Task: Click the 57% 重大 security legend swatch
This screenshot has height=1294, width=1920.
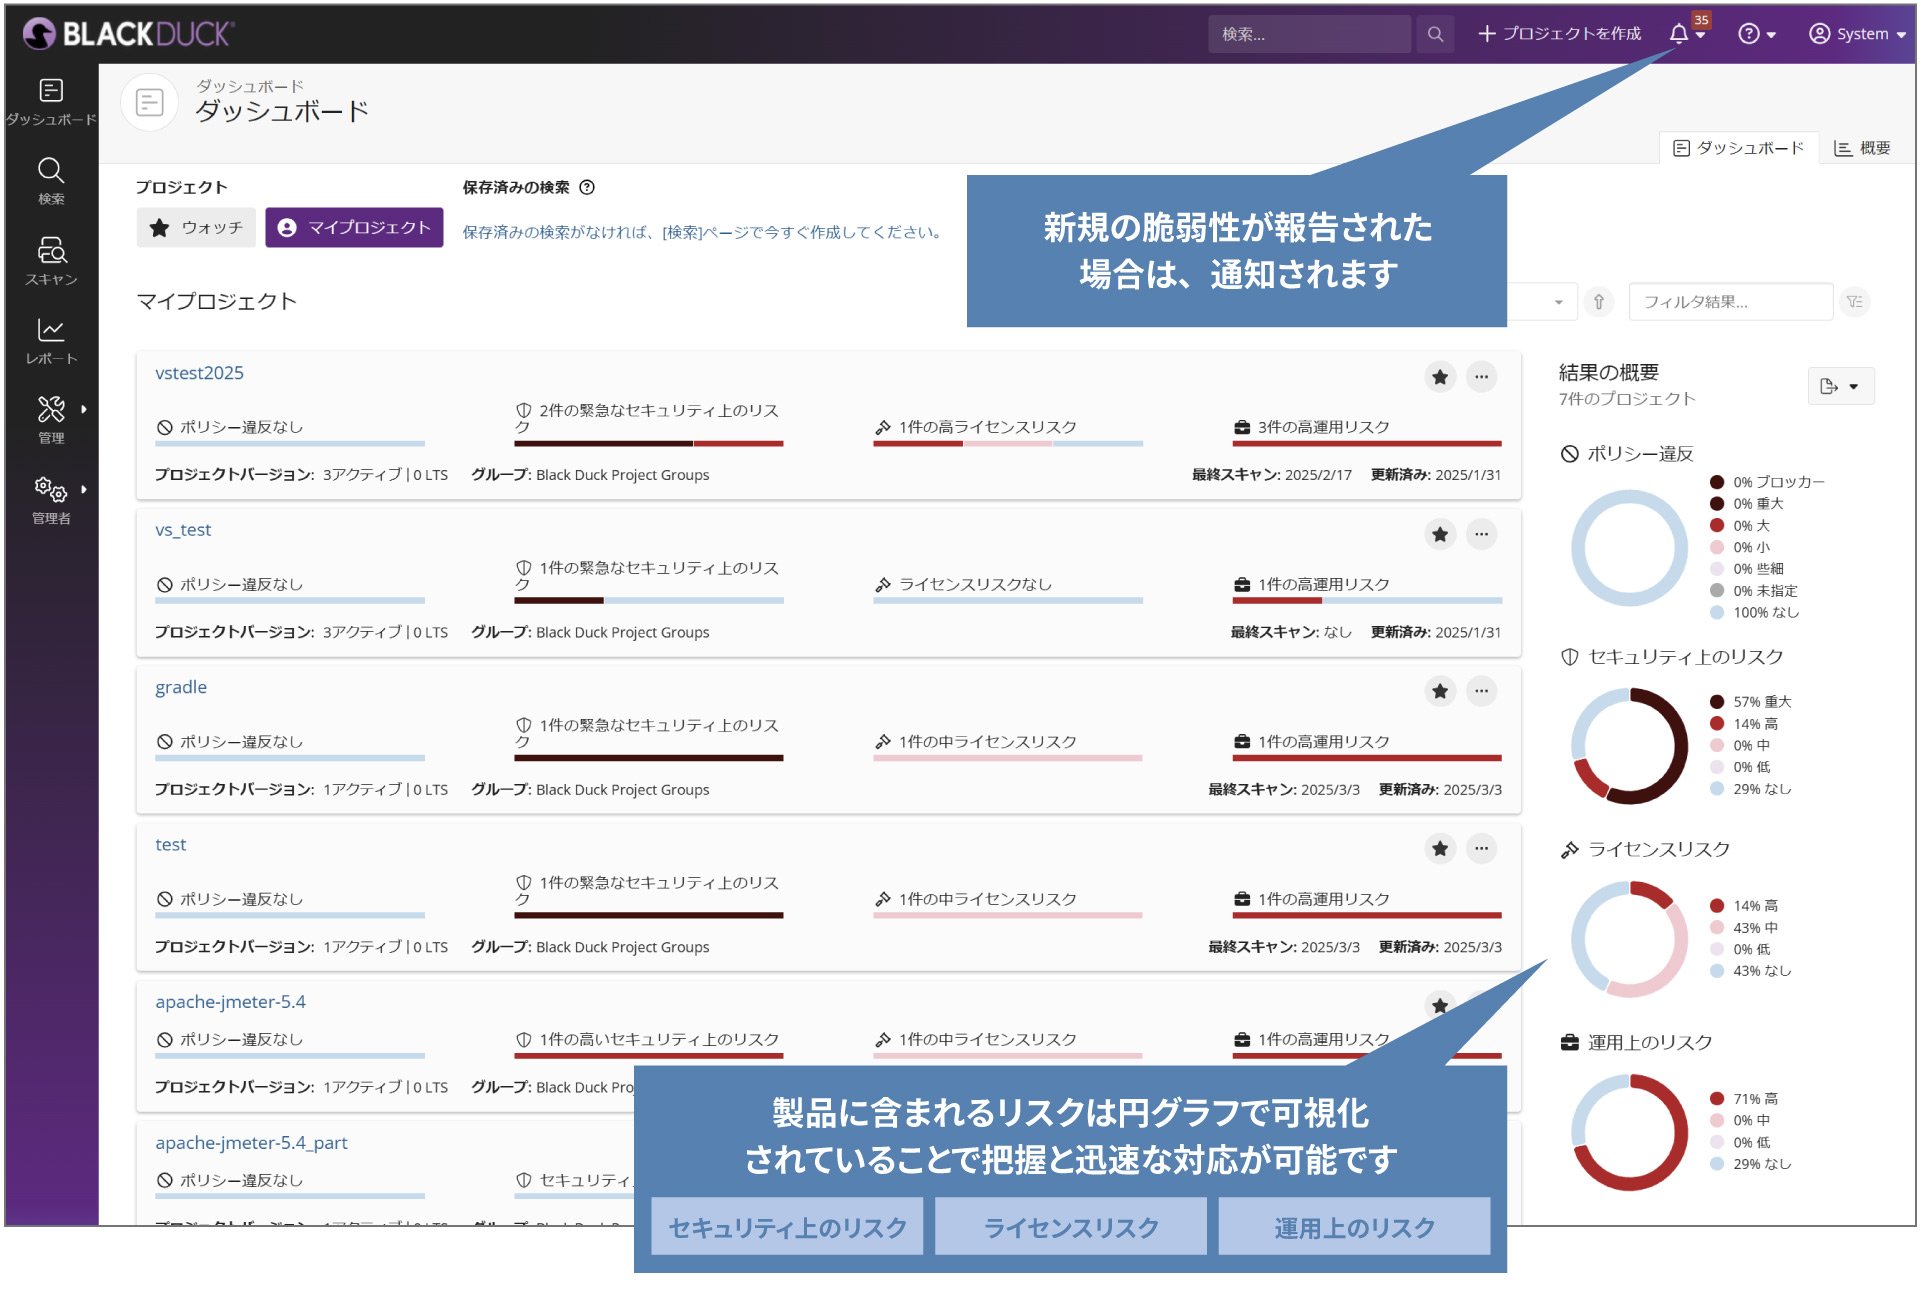Action: tap(1717, 702)
